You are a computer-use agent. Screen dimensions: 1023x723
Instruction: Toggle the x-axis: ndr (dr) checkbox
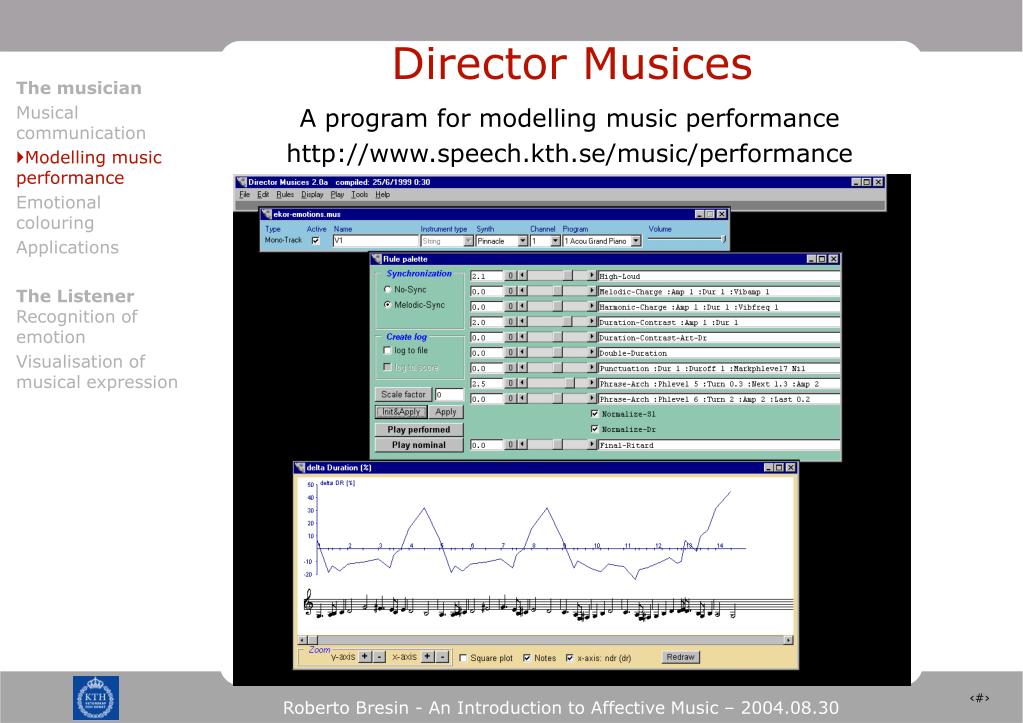pos(570,658)
